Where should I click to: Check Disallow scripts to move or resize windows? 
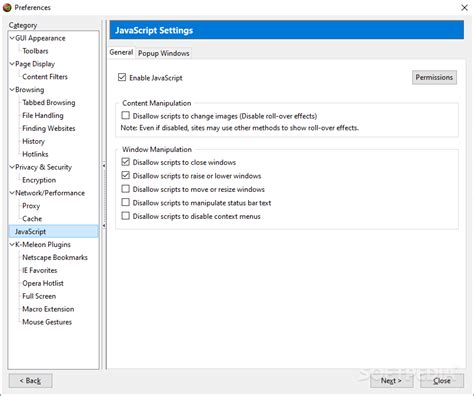click(125, 189)
